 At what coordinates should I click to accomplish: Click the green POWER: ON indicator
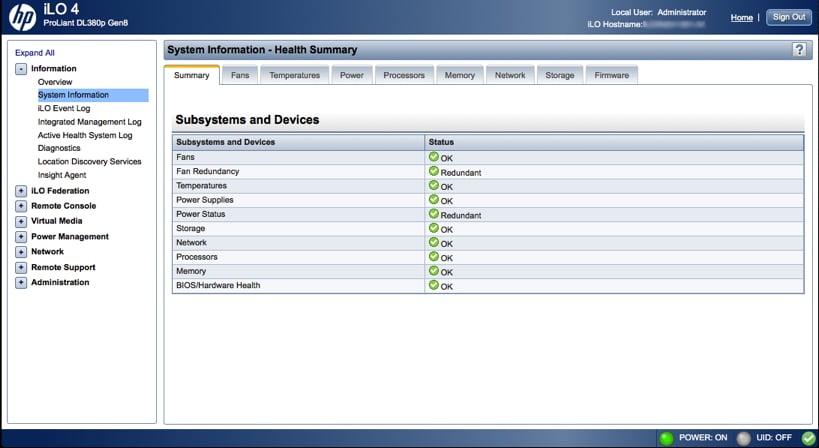click(666, 438)
